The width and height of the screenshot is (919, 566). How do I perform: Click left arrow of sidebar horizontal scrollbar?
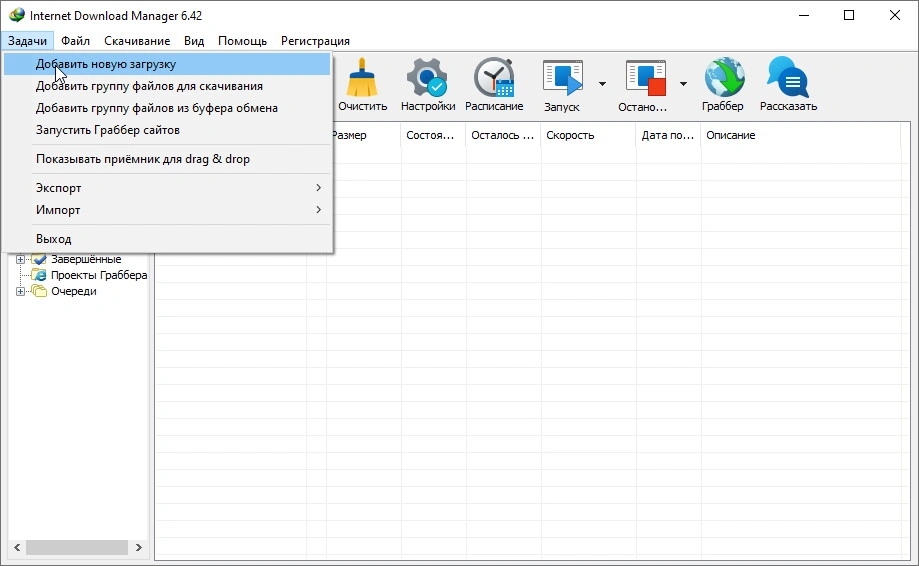click(17, 547)
